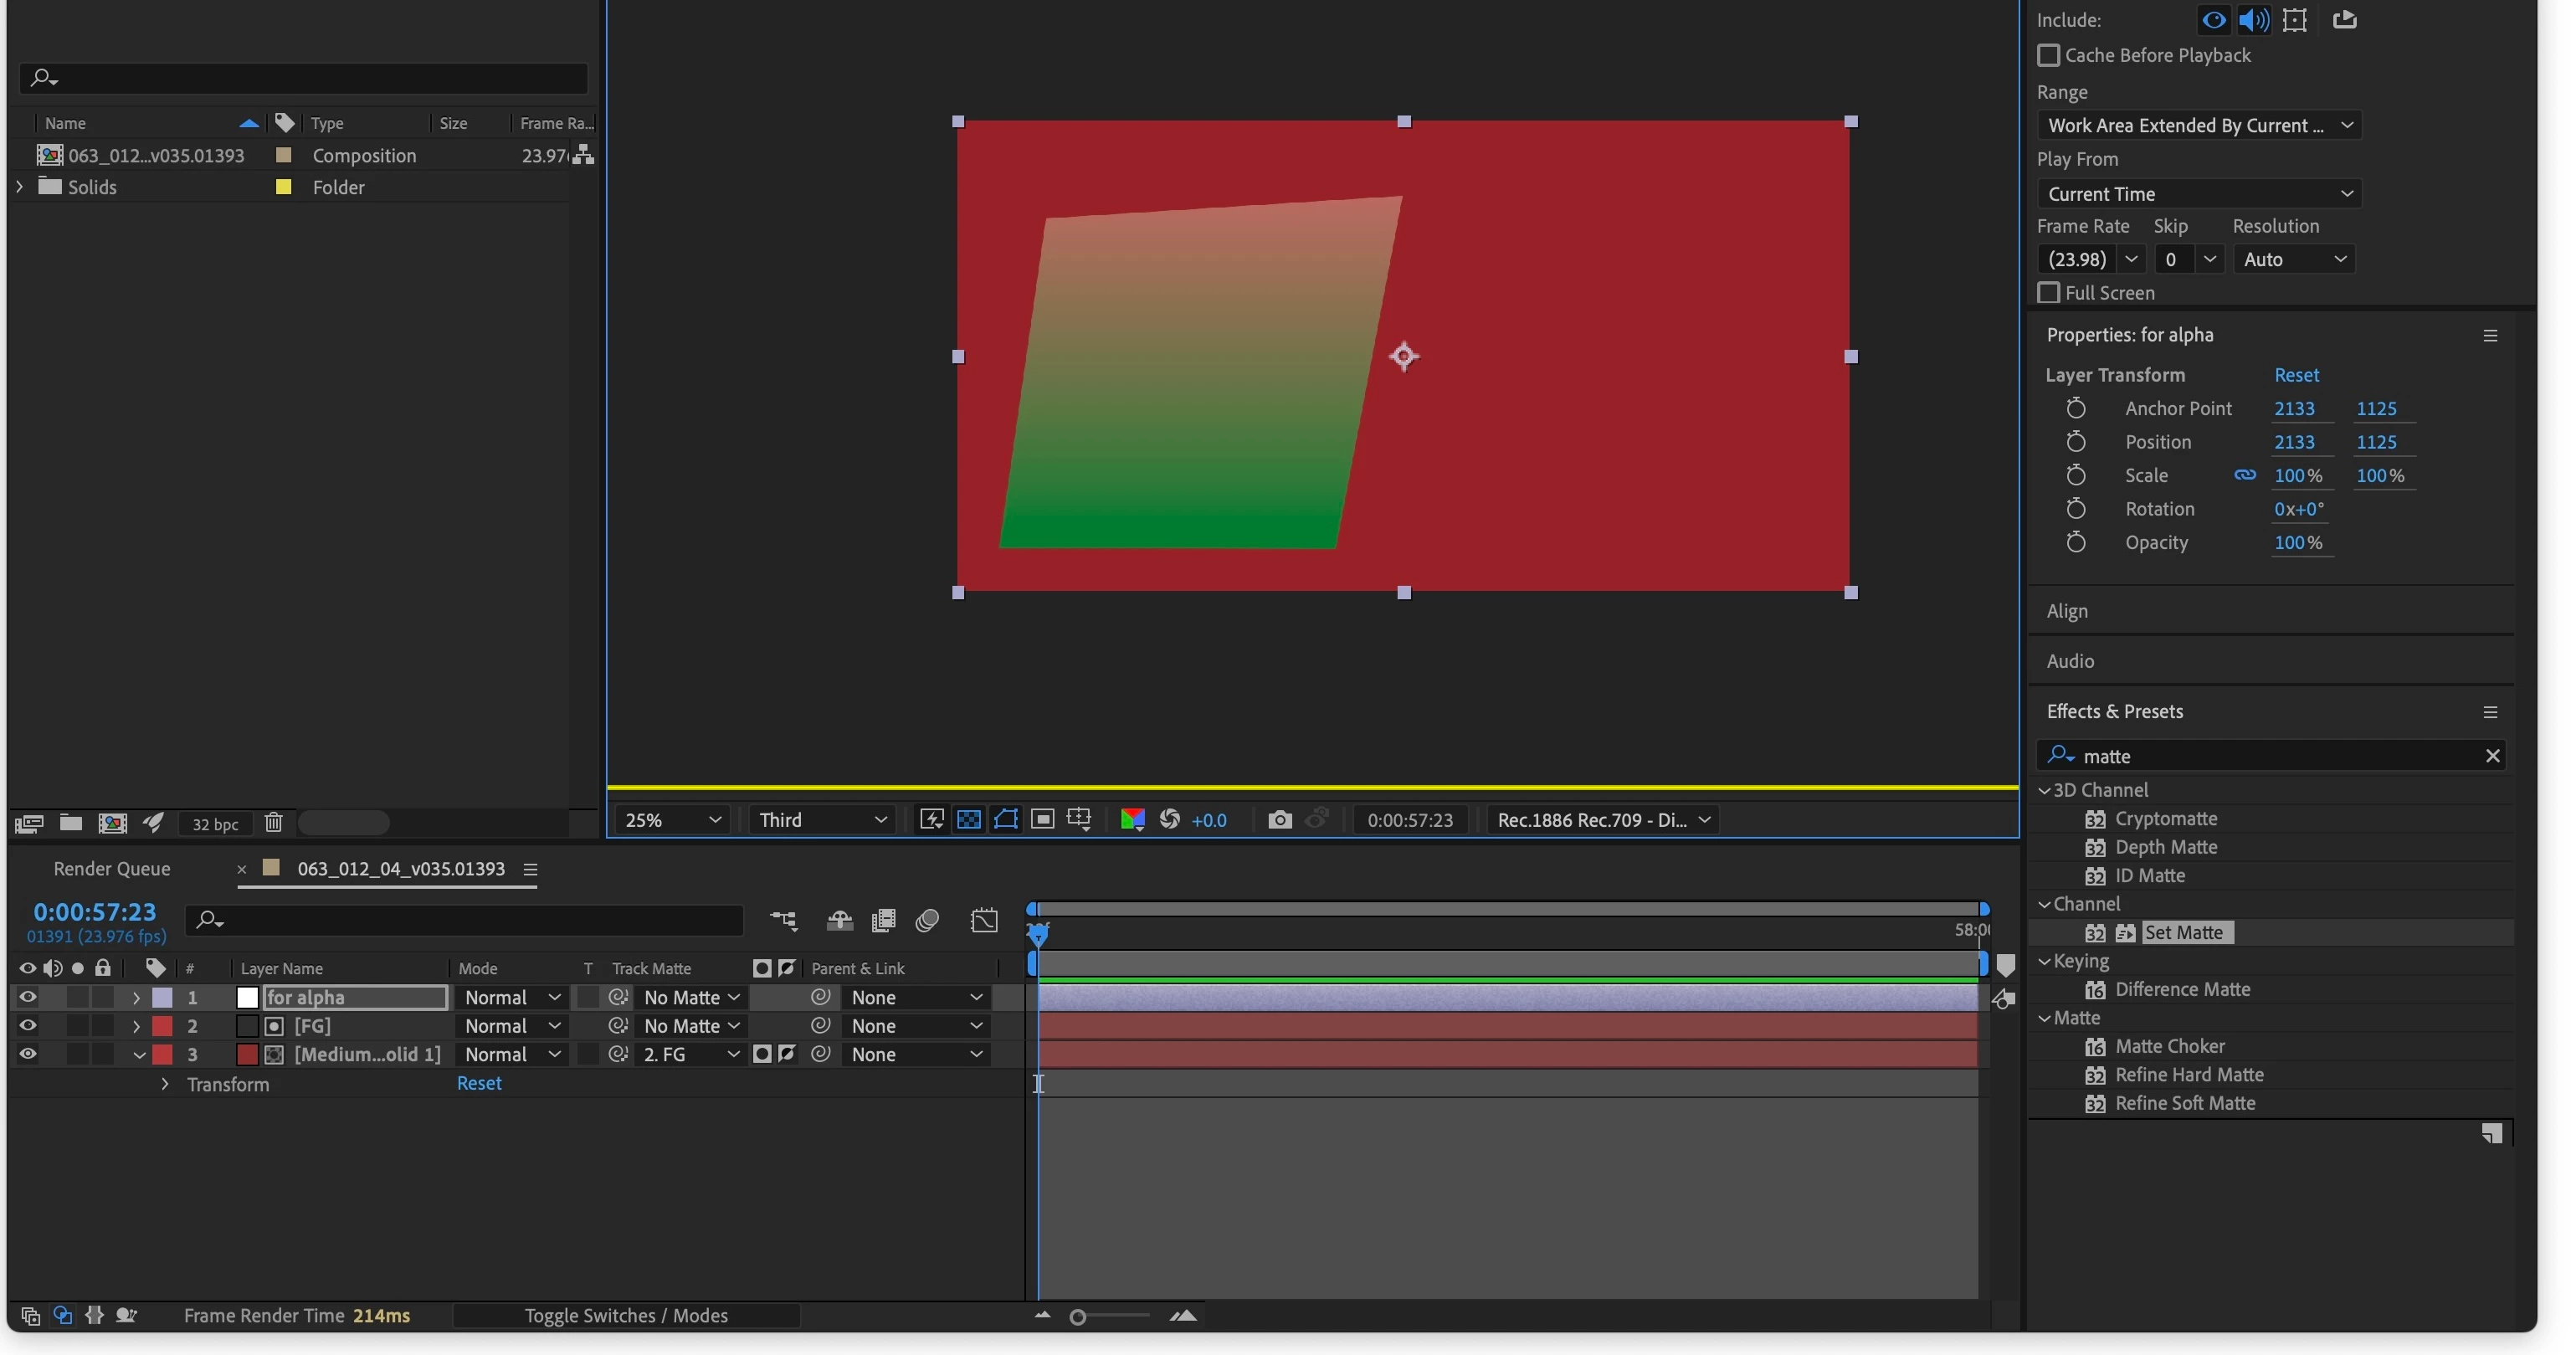Viewport: 2576px width, 1355px height.
Task: Expand the Solids folder in Project
Action: 19,187
